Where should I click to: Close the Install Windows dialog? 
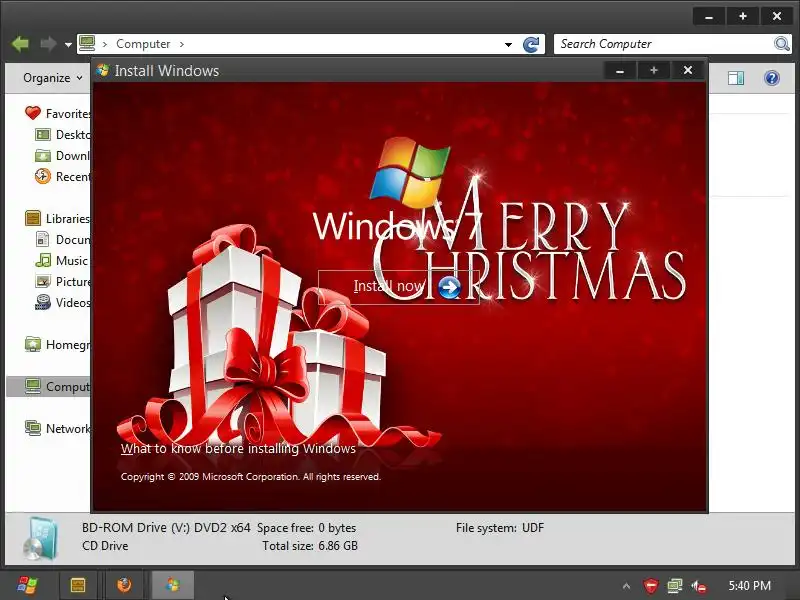point(688,70)
